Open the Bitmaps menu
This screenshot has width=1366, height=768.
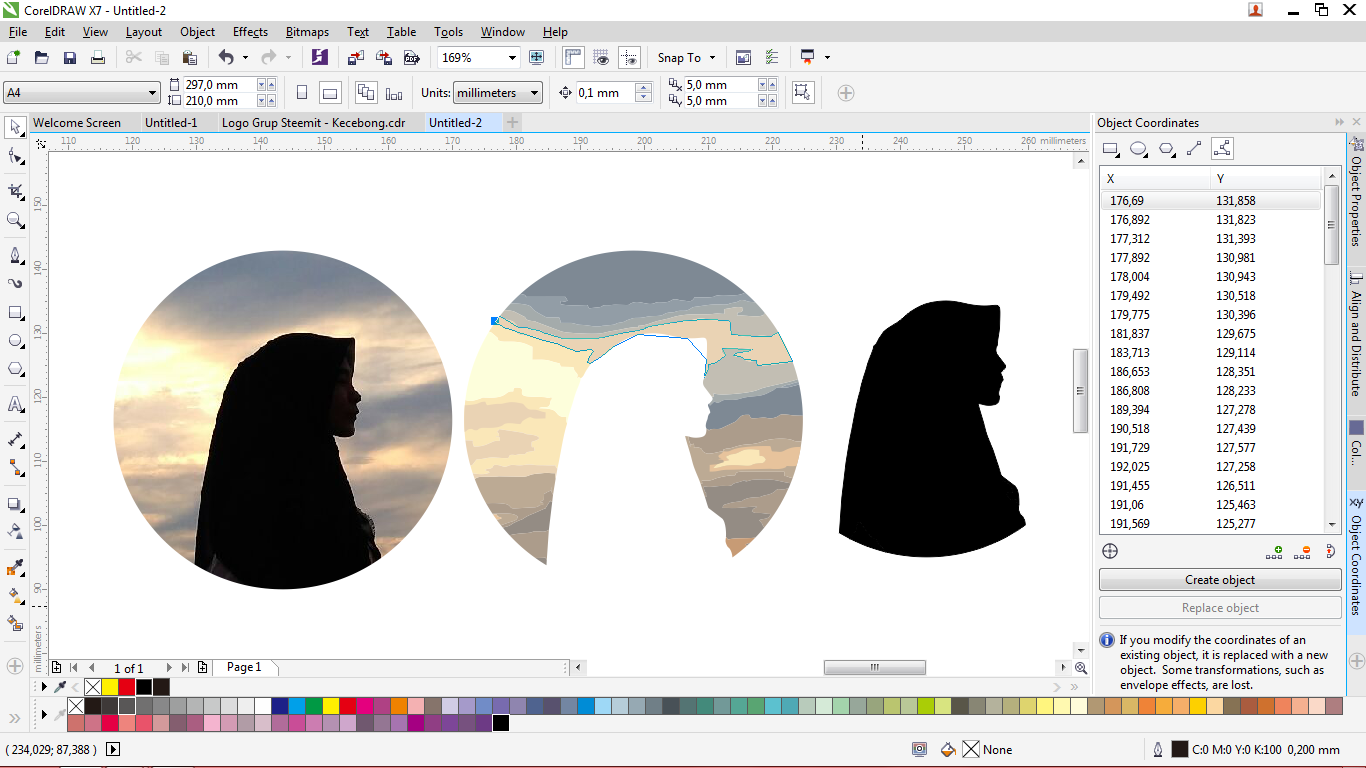tap(307, 32)
